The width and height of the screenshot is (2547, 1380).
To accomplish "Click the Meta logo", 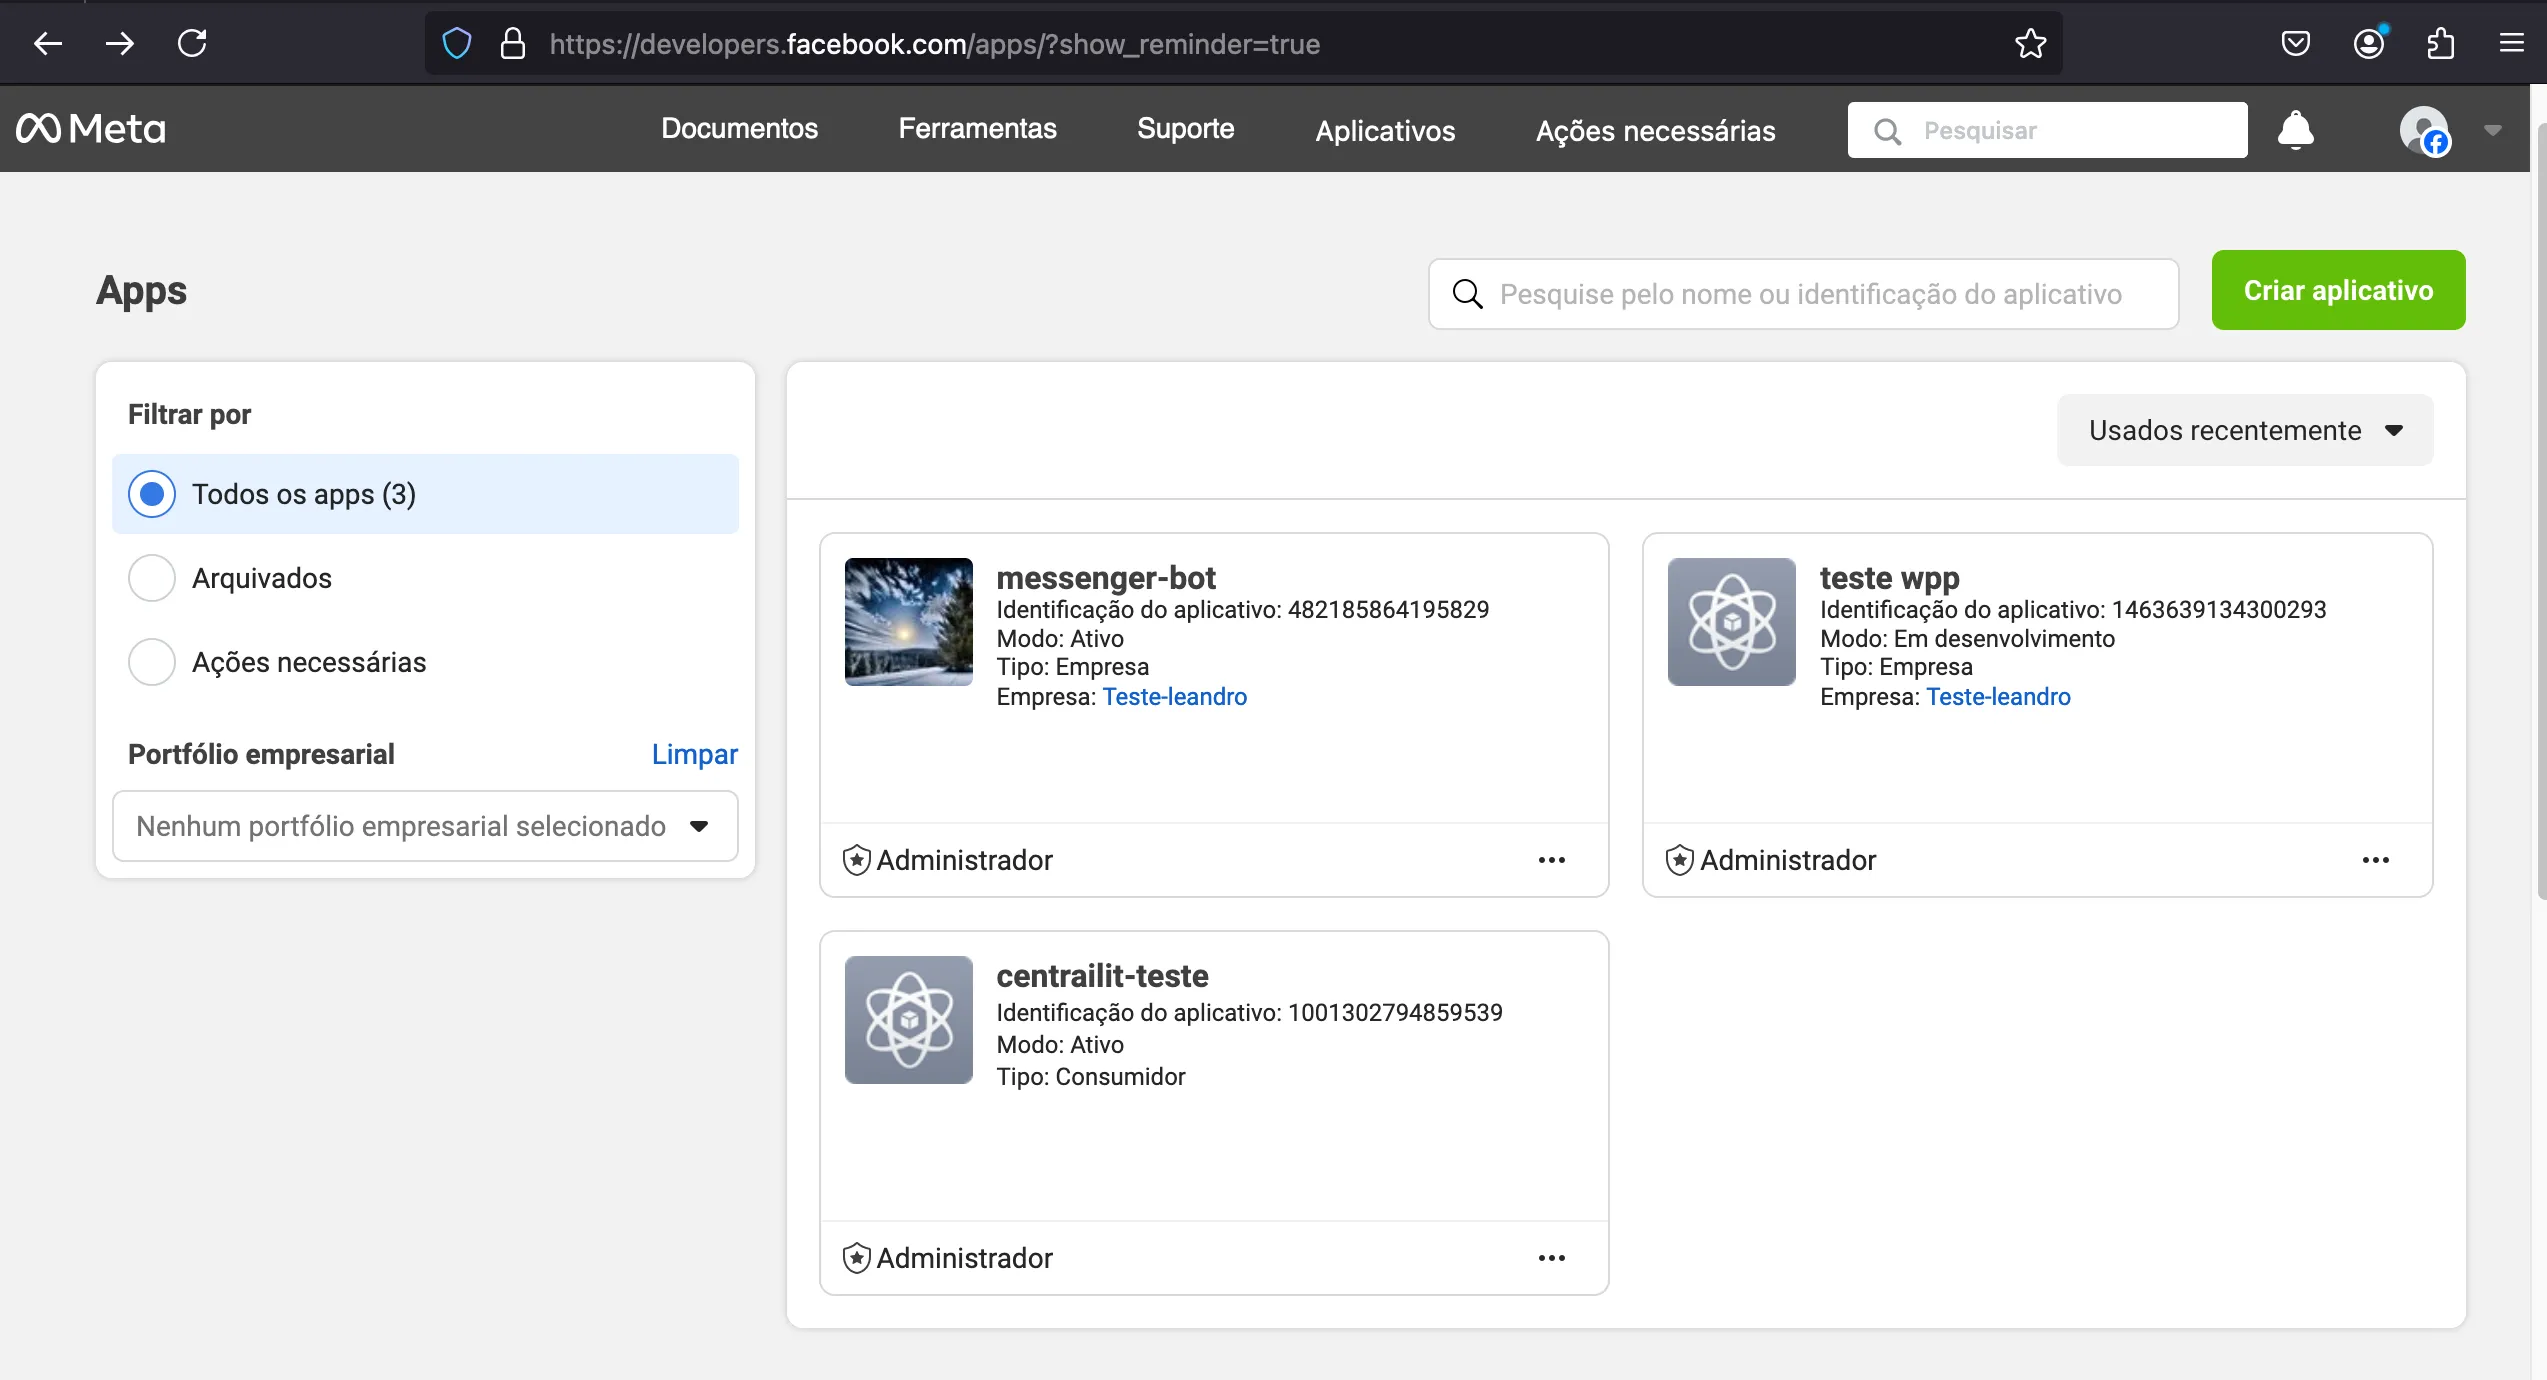I will (x=91, y=129).
